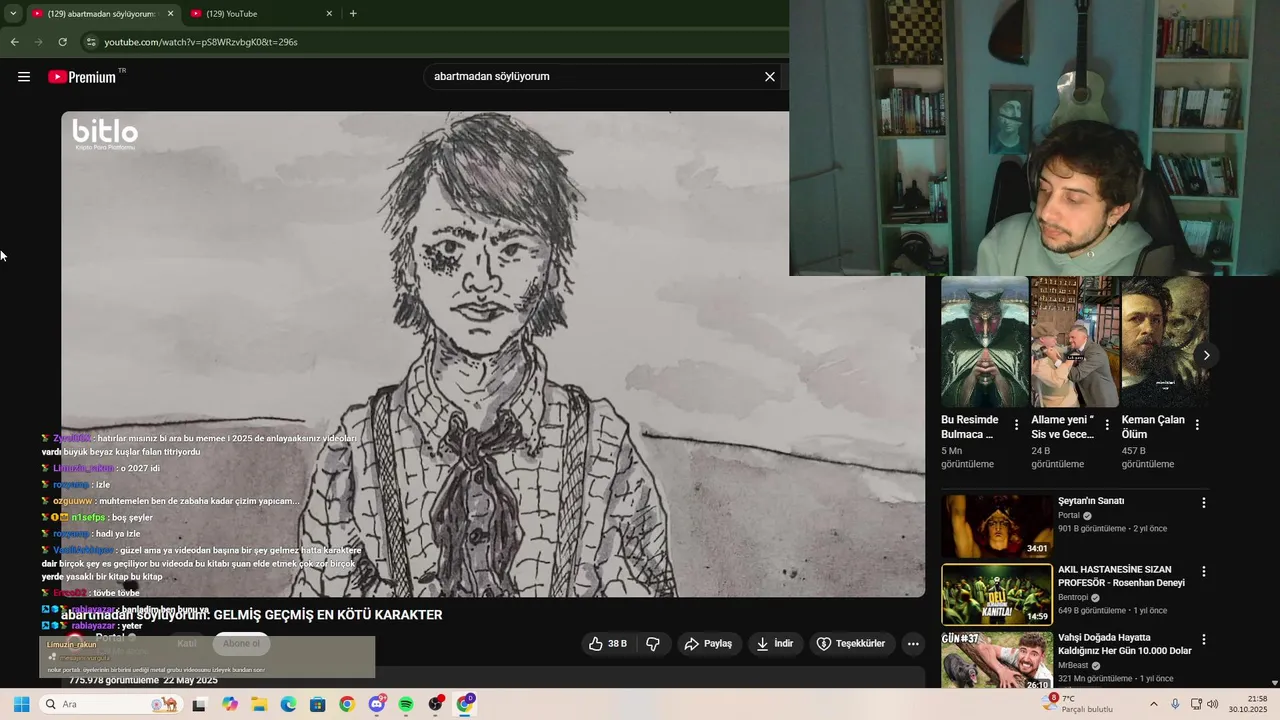Image resolution: width=1280 pixels, height=720 pixels.
Task: Open the Keman Çalan Ölüm thumbnail
Action: [x=1166, y=342]
